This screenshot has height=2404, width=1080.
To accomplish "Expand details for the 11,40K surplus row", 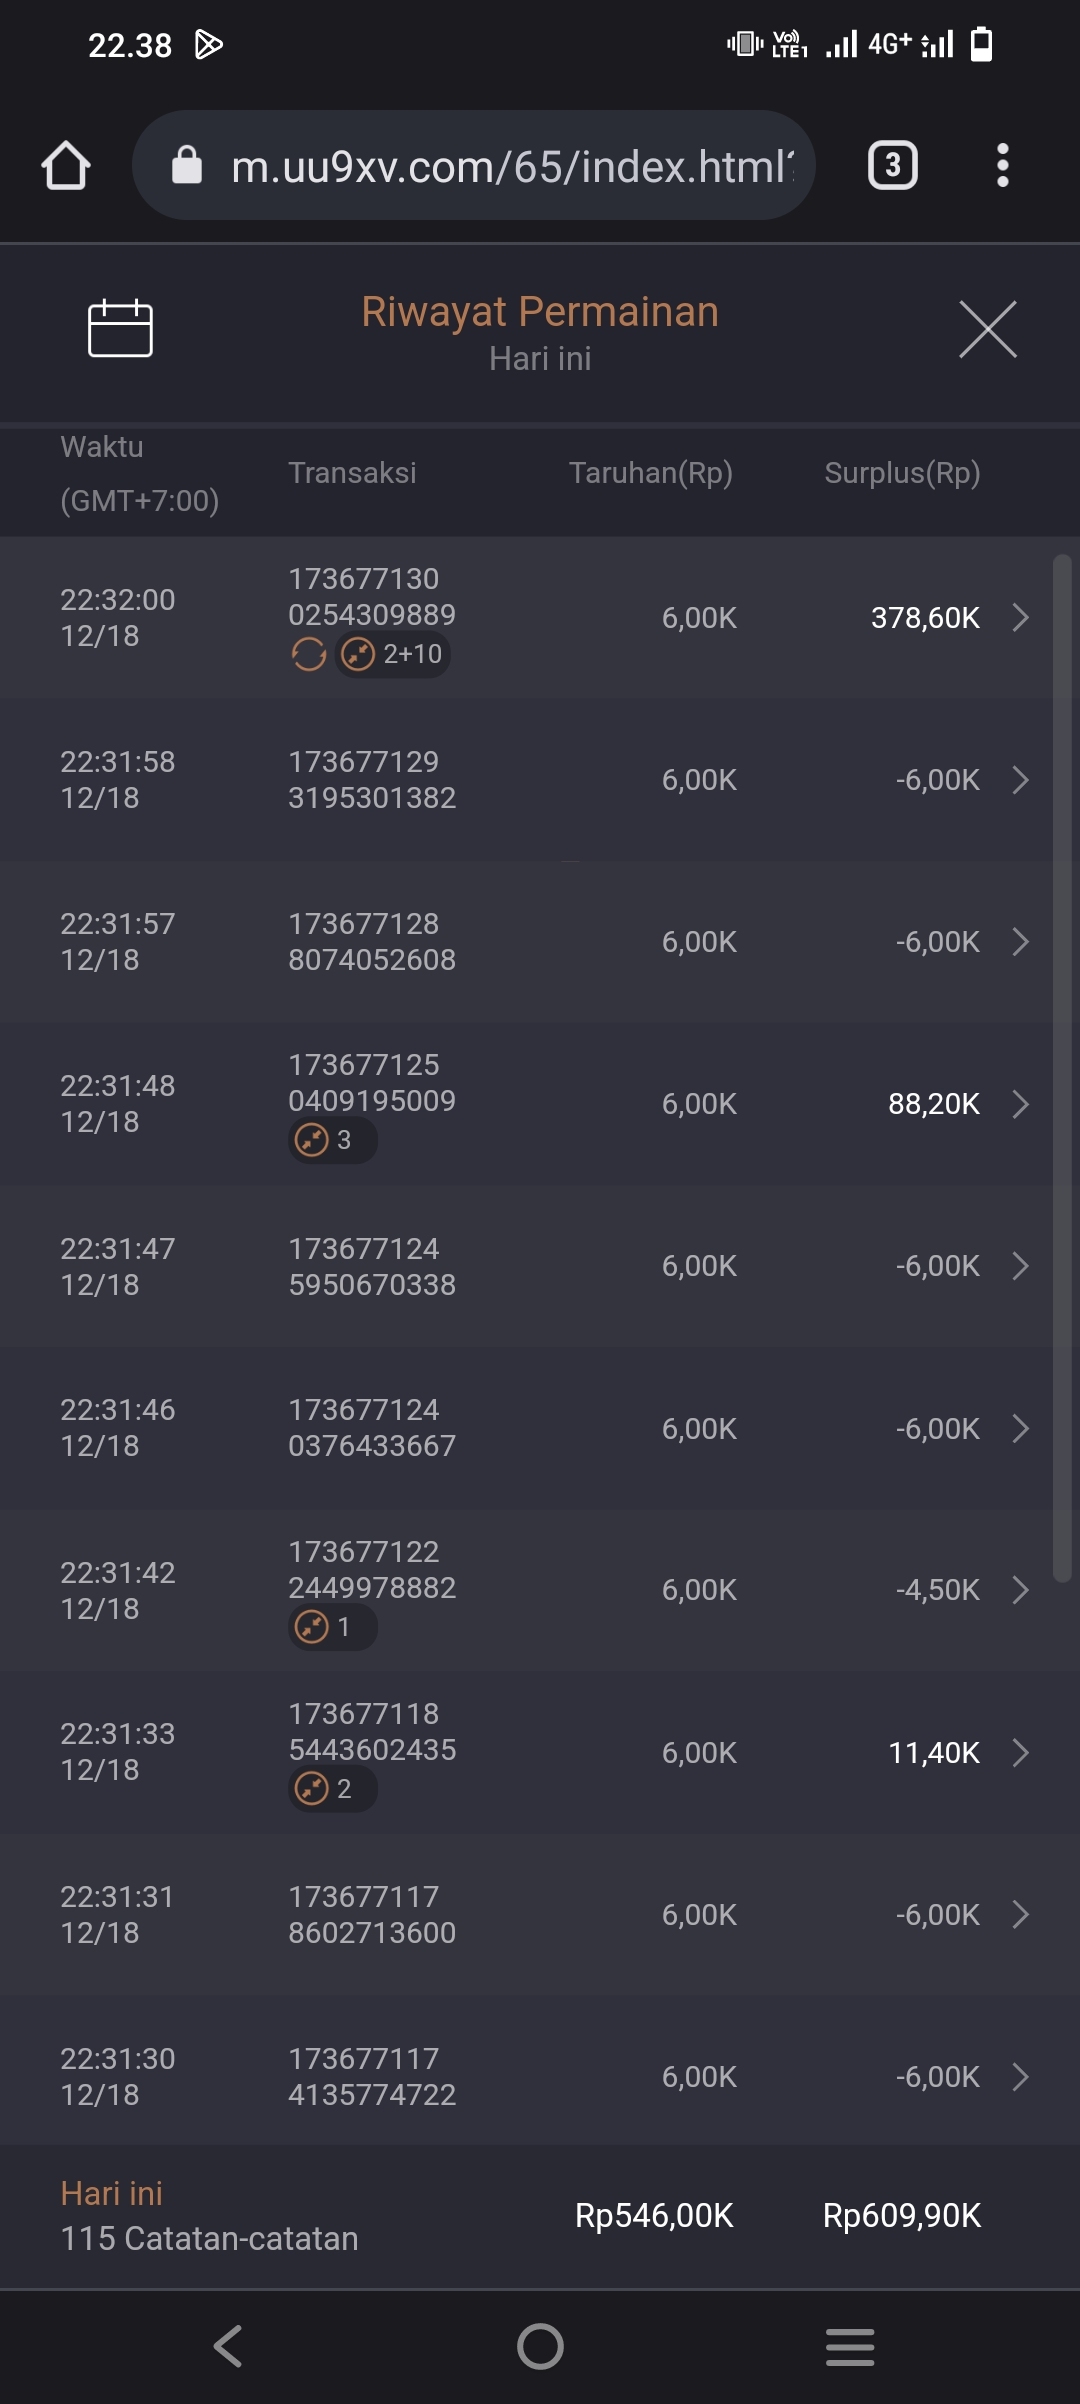I will (x=1020, y=1752).
